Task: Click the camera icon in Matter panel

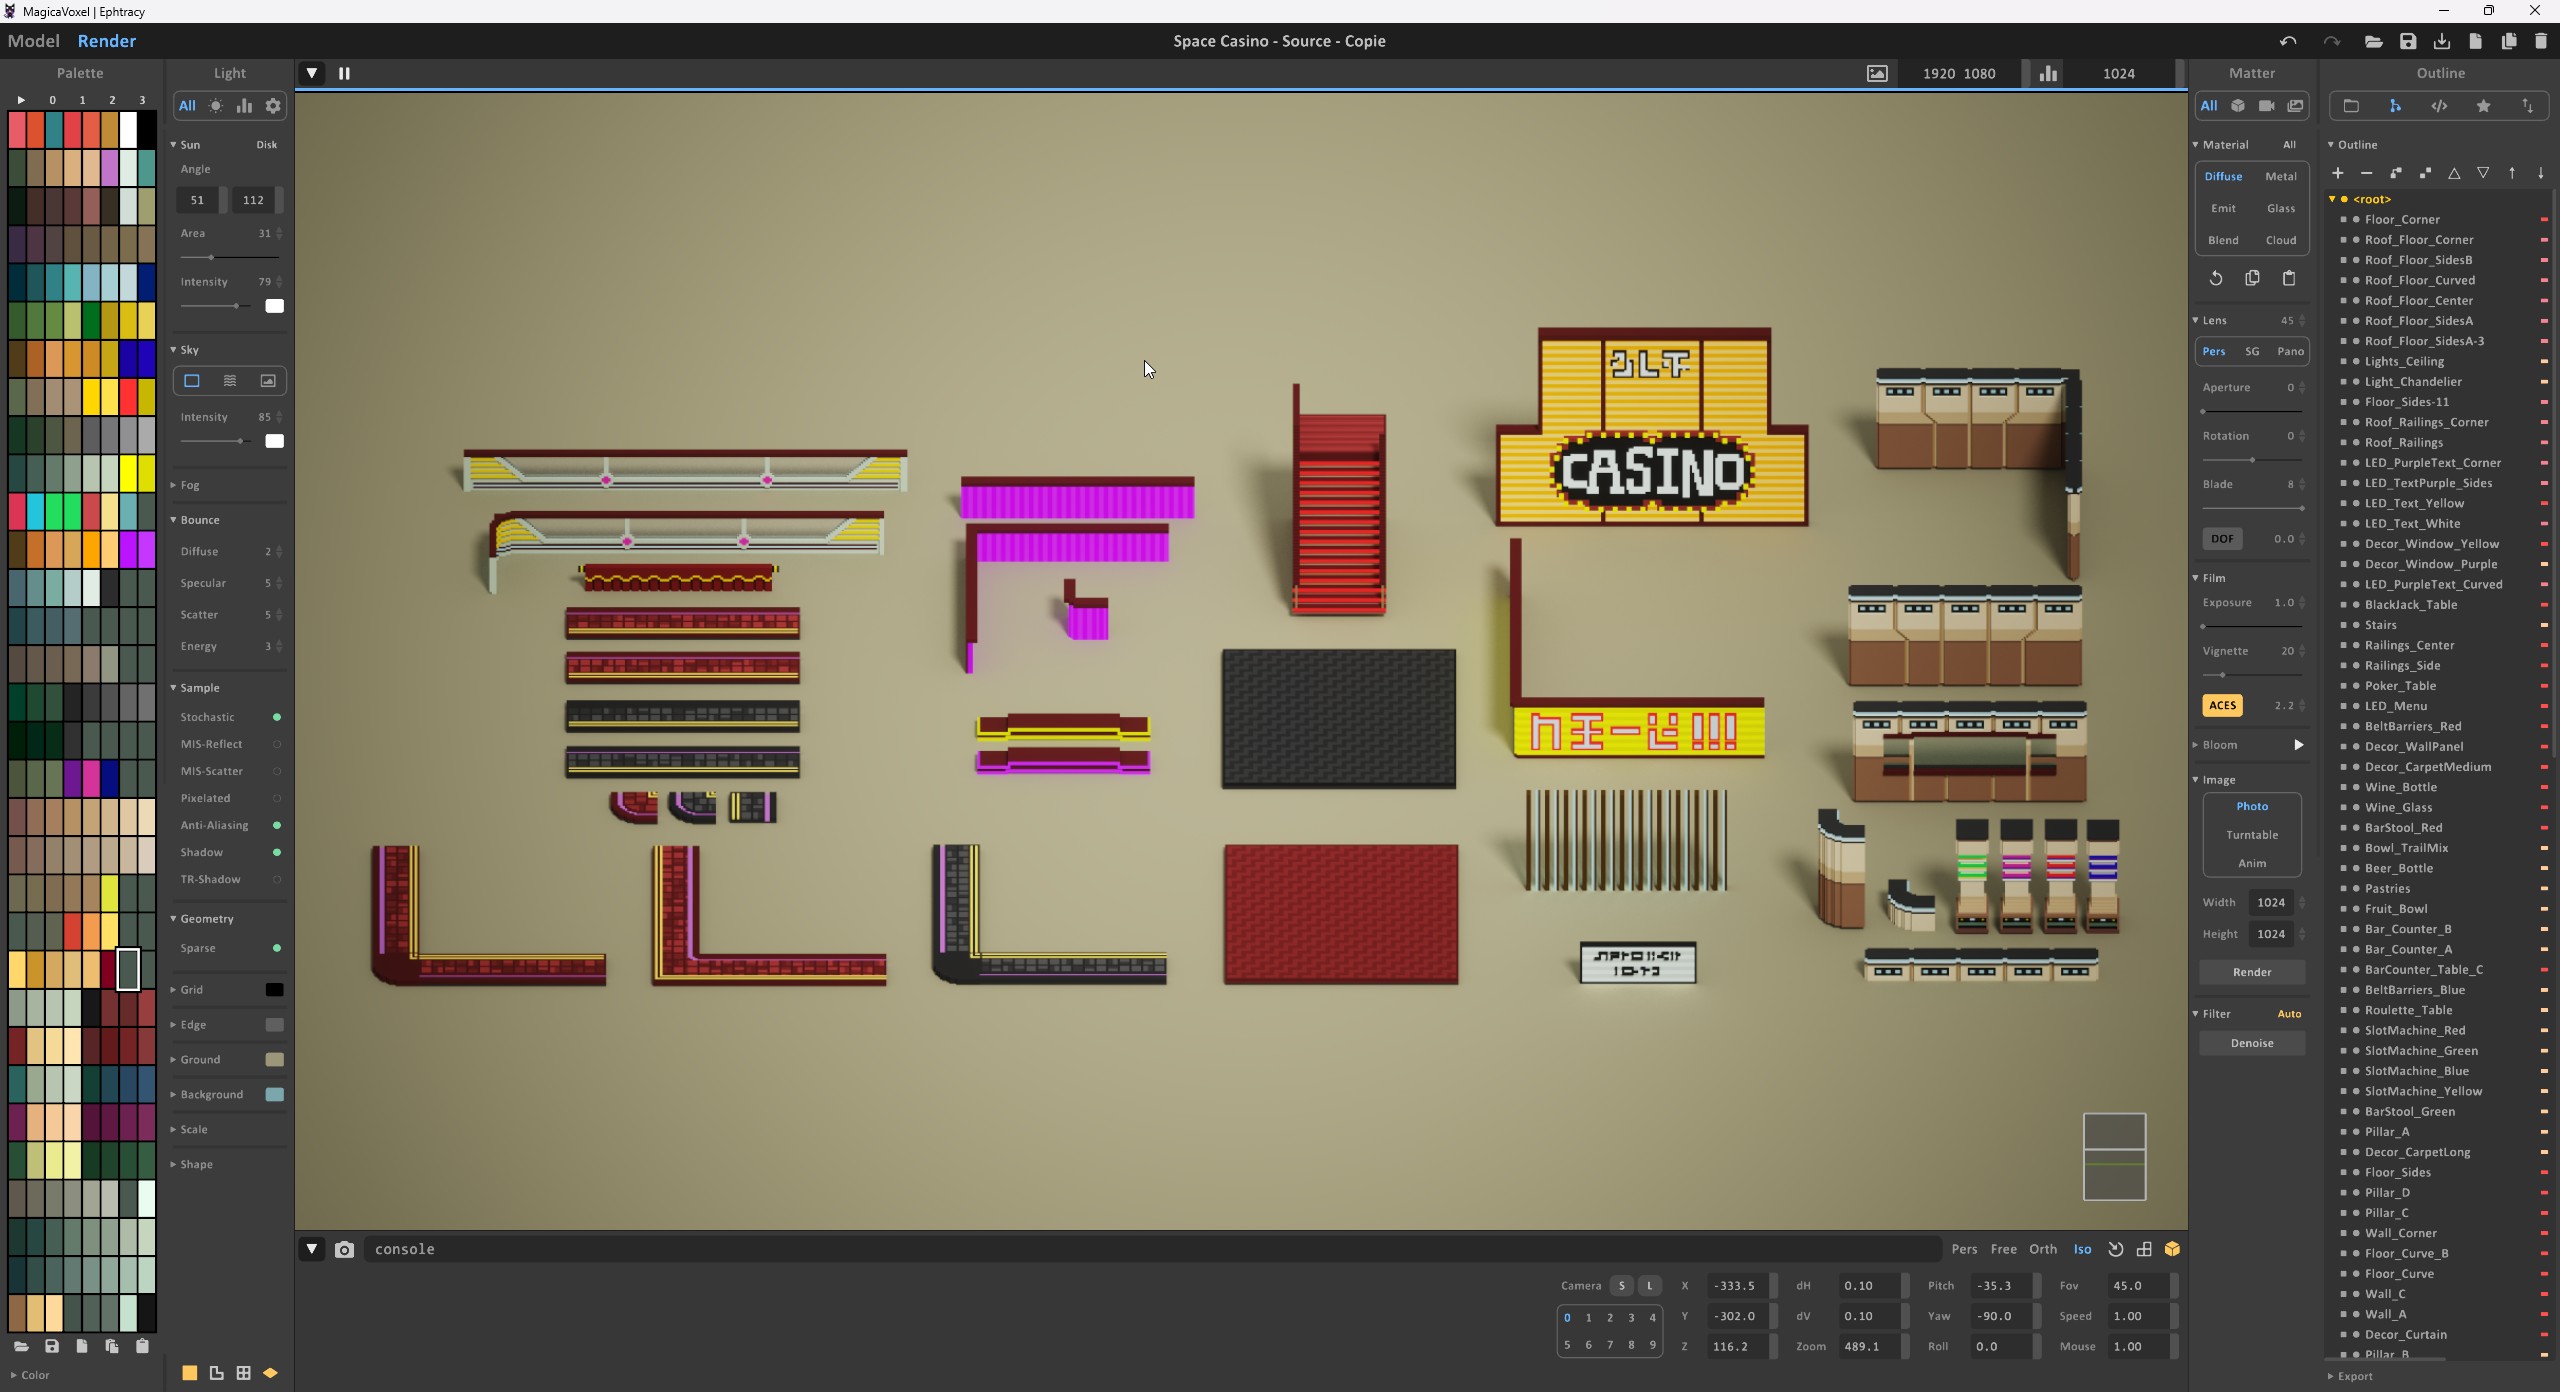Action: tap(2266, 106)
